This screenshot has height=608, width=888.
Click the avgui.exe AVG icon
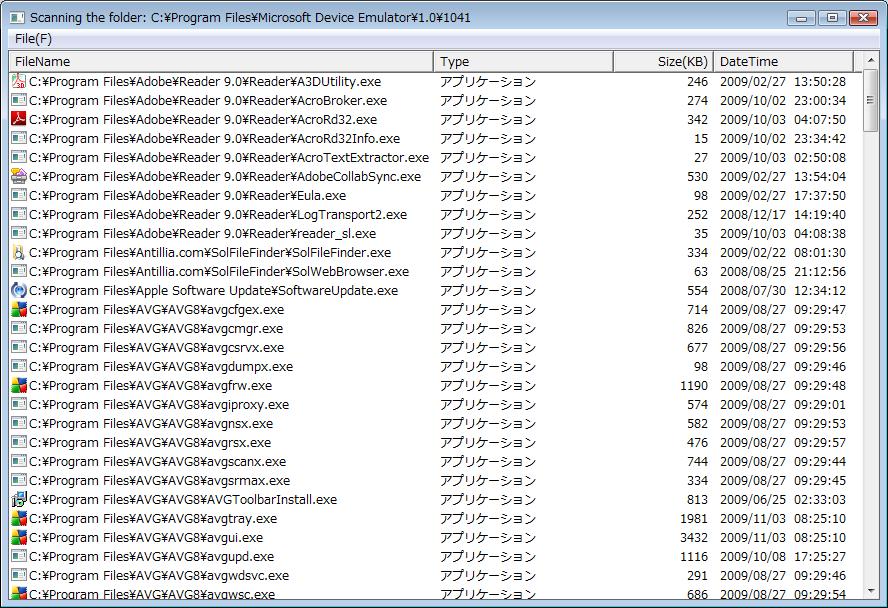(19, 537)
